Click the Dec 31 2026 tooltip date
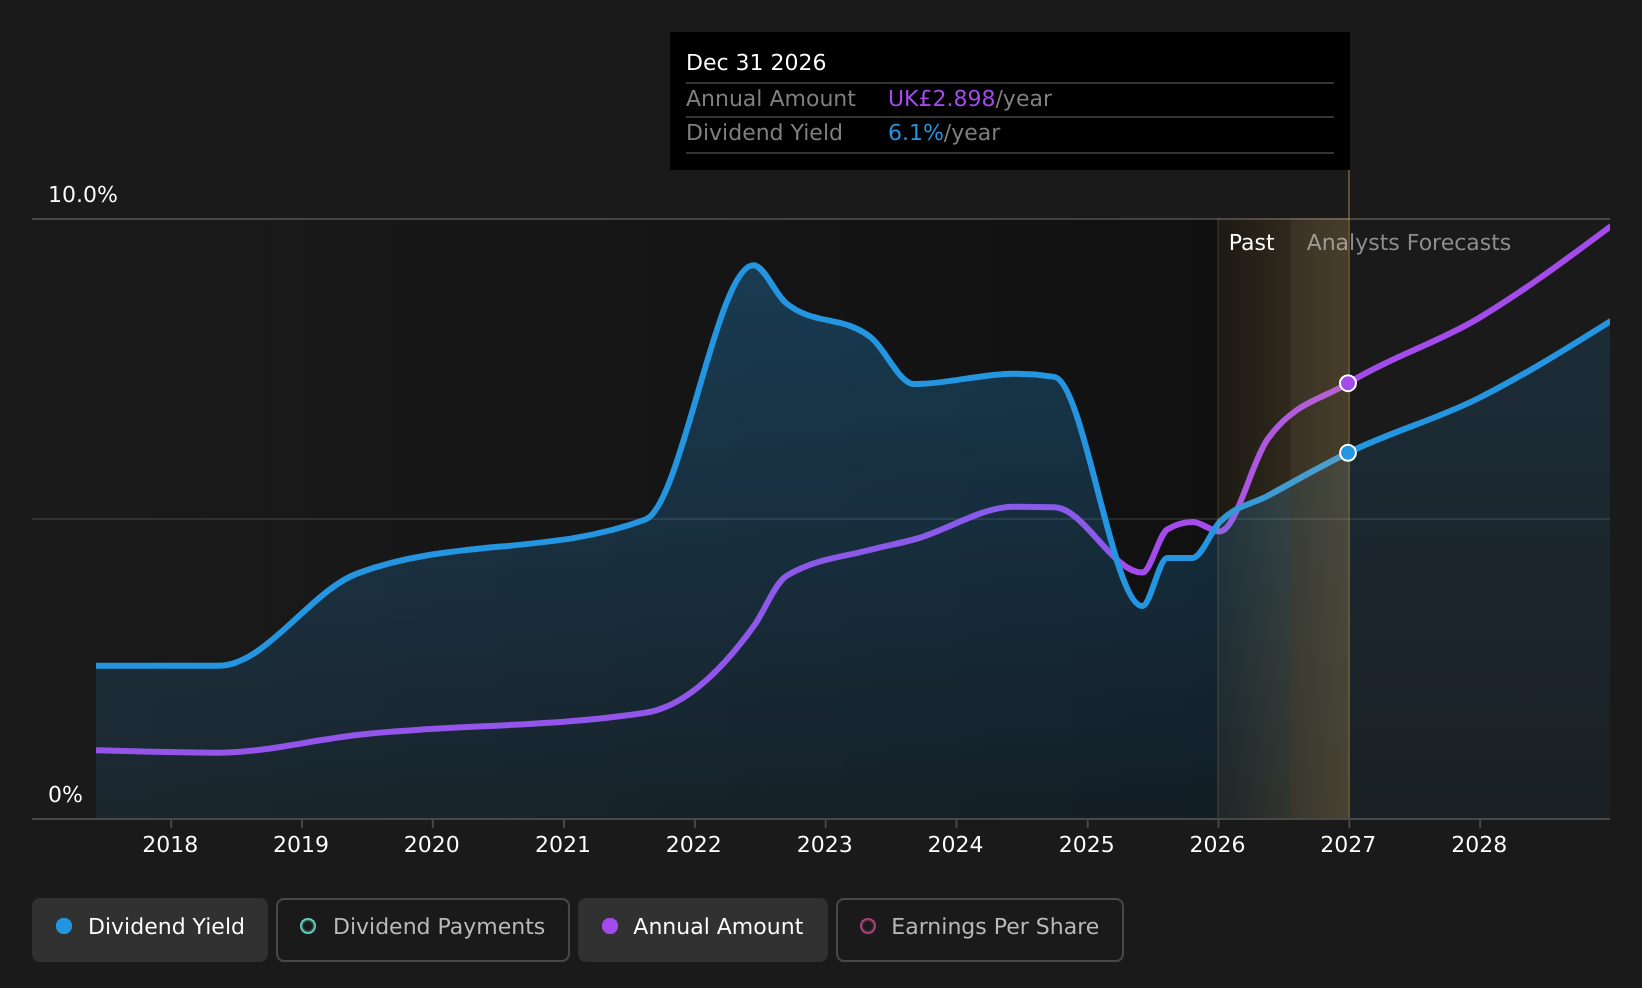 click(756, 63)
